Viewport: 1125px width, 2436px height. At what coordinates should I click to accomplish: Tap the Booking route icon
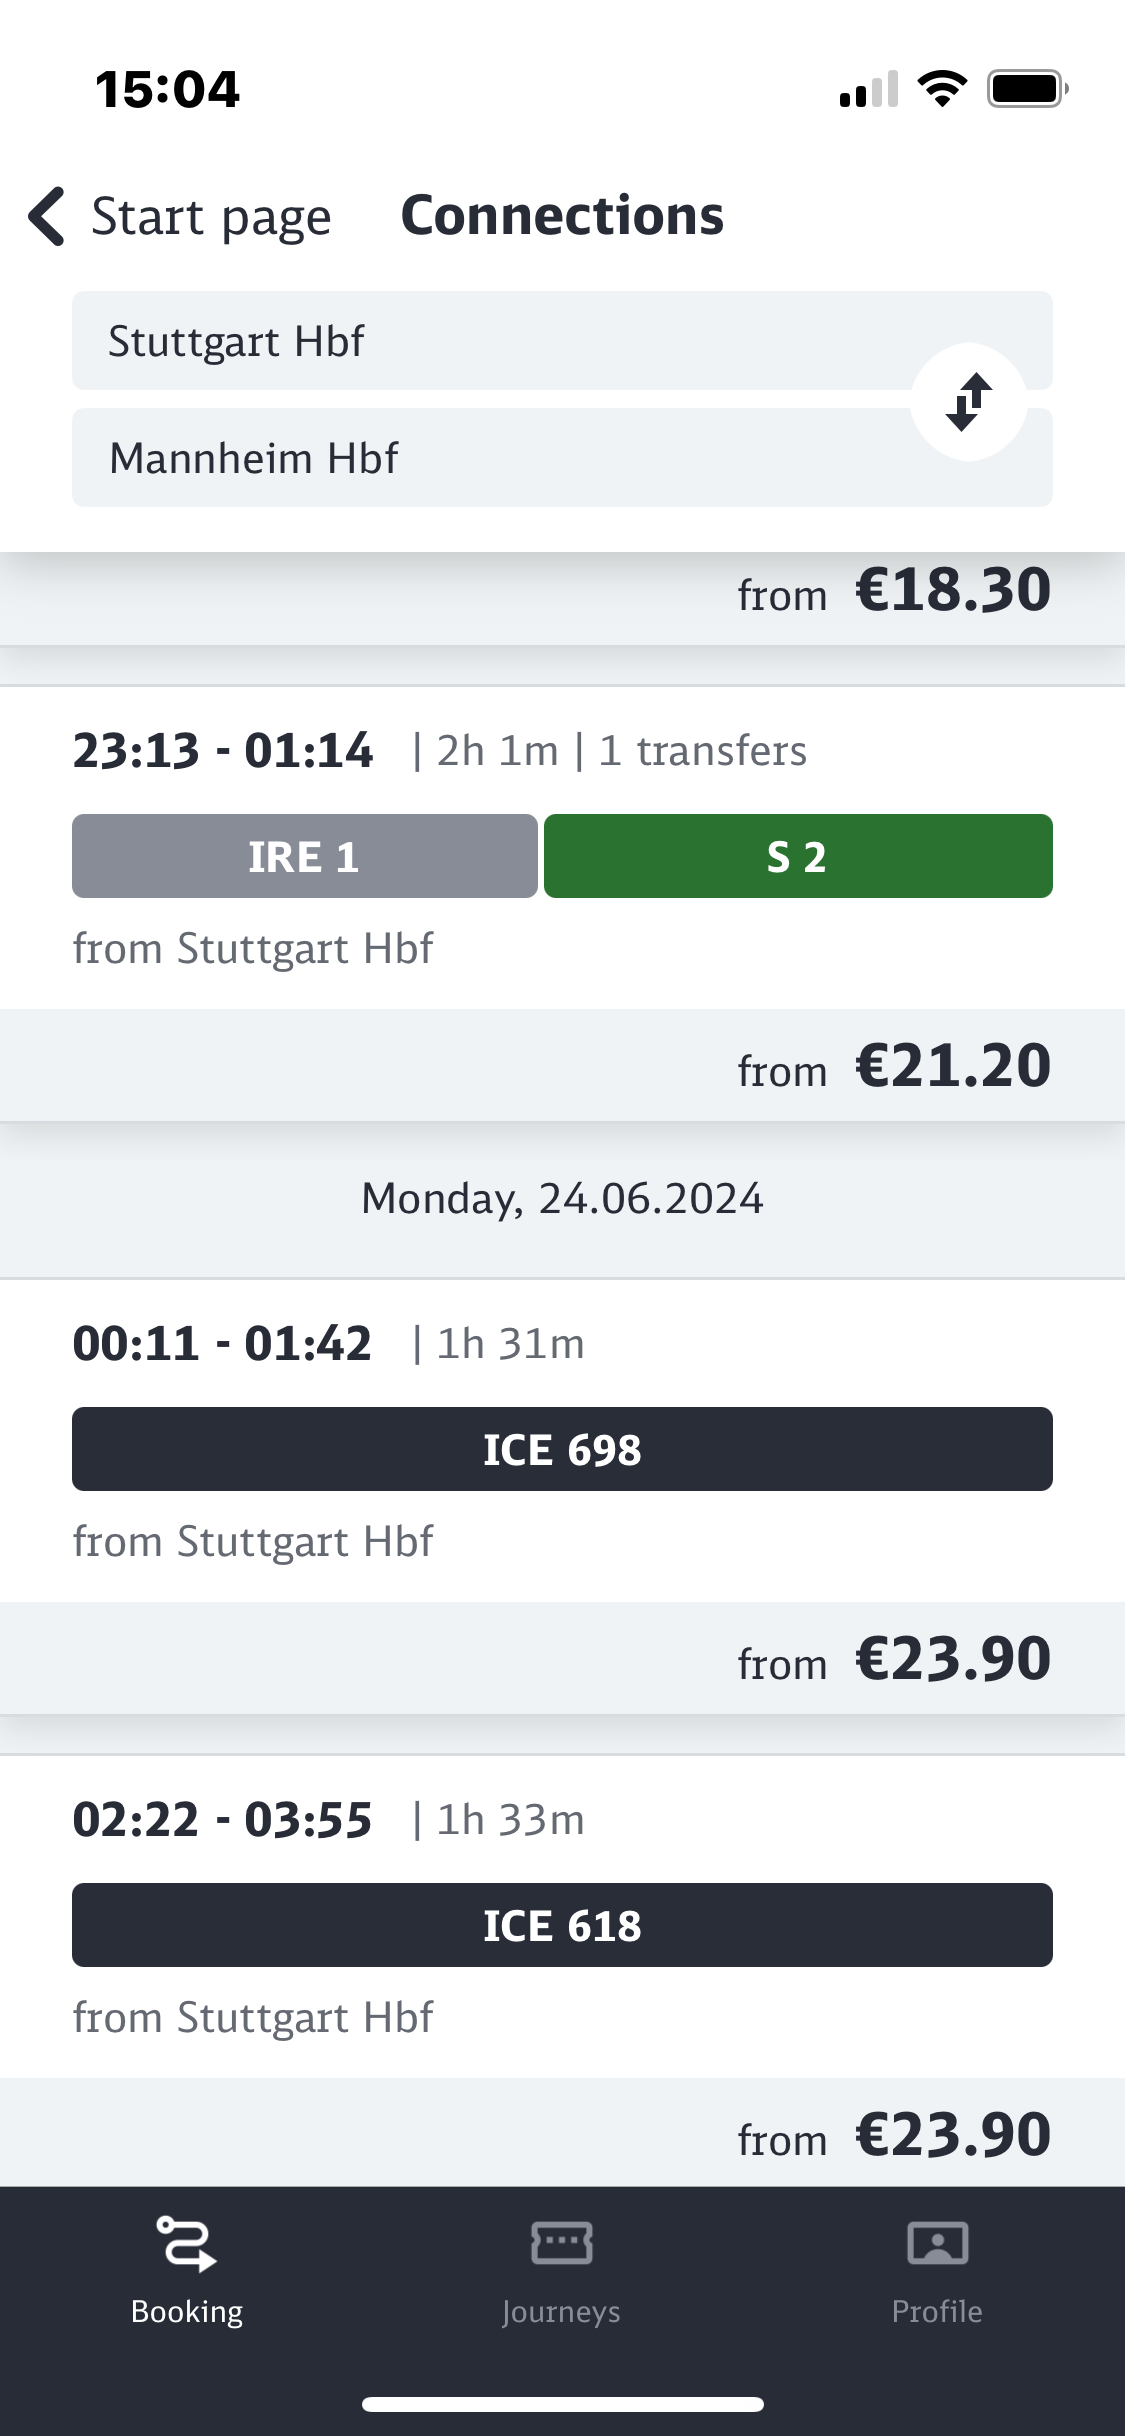[186, 2243]
